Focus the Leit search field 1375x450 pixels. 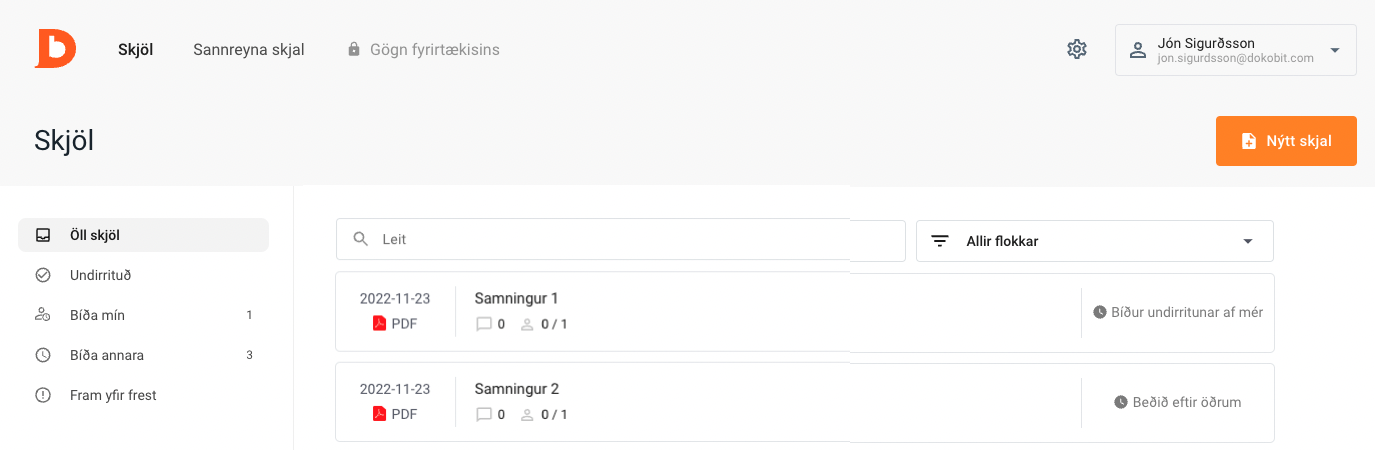tap(620, 240)
